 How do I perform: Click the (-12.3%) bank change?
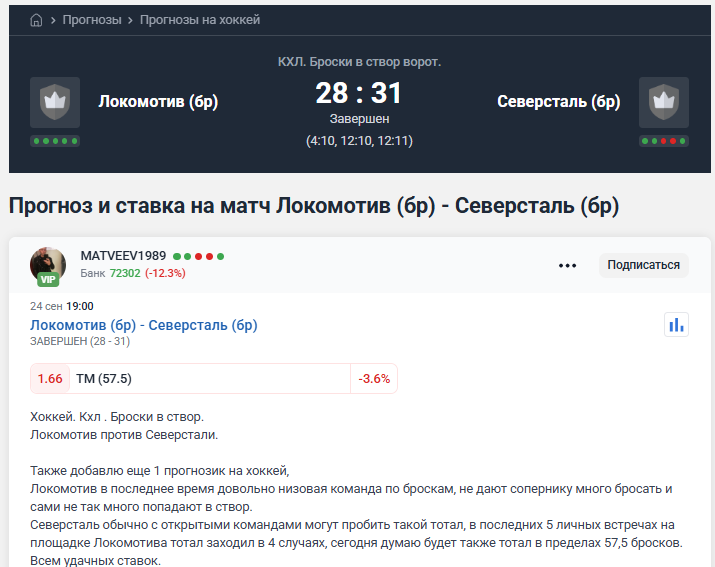[x=165, y=273]
